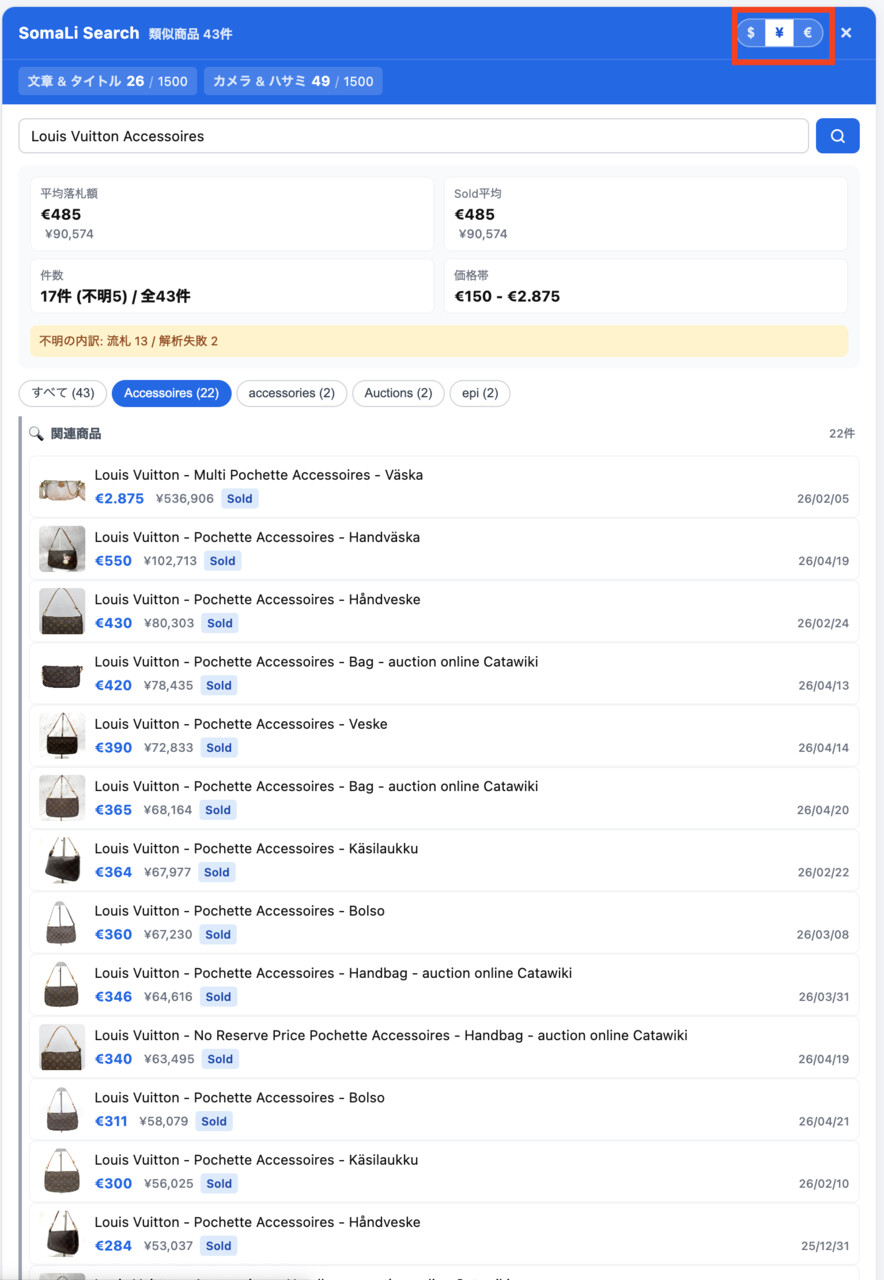This screenshot has height=1280, width=884.
Task: Select the lowercase accessories (2) filter
Action: click(x=291, y=393)
